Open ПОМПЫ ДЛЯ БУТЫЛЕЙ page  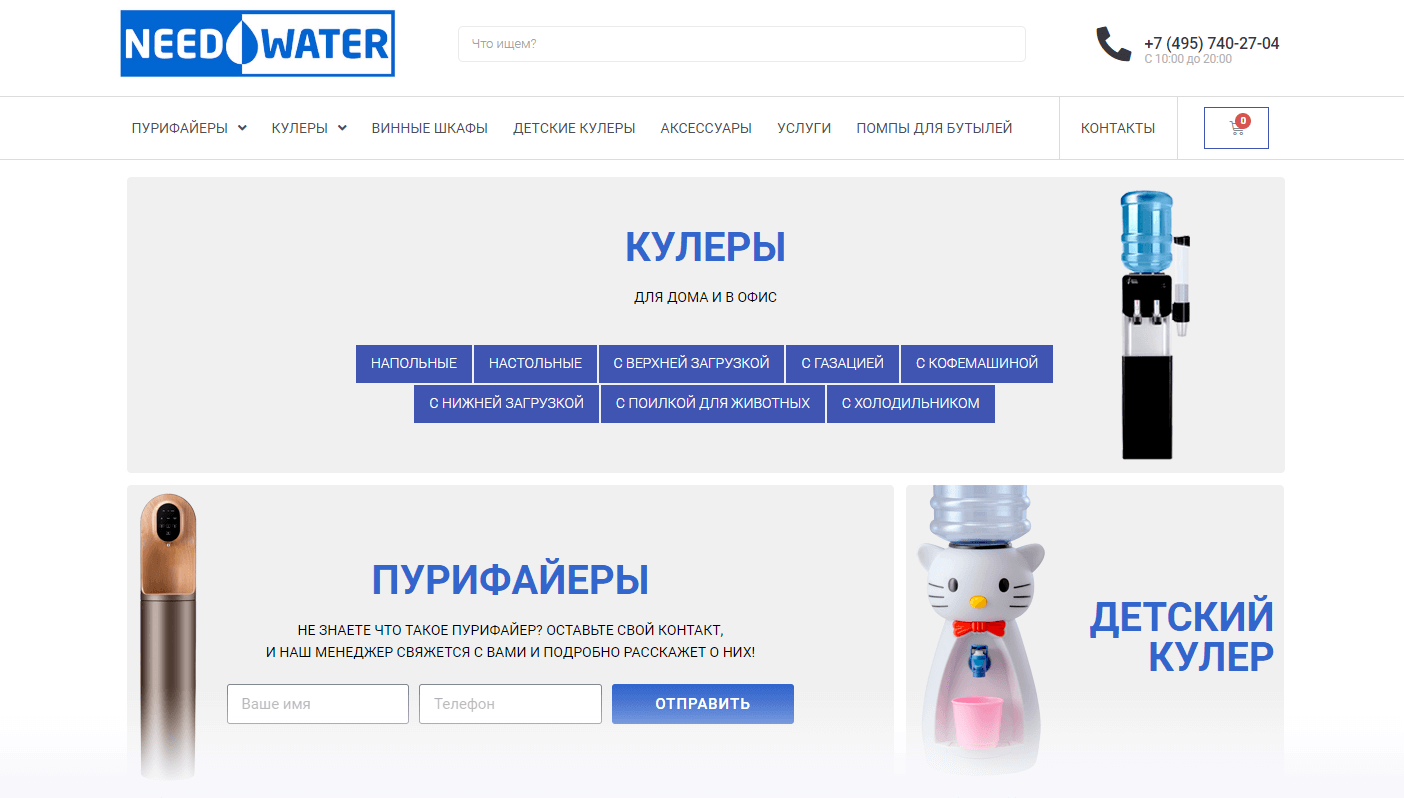click(934, 128)
